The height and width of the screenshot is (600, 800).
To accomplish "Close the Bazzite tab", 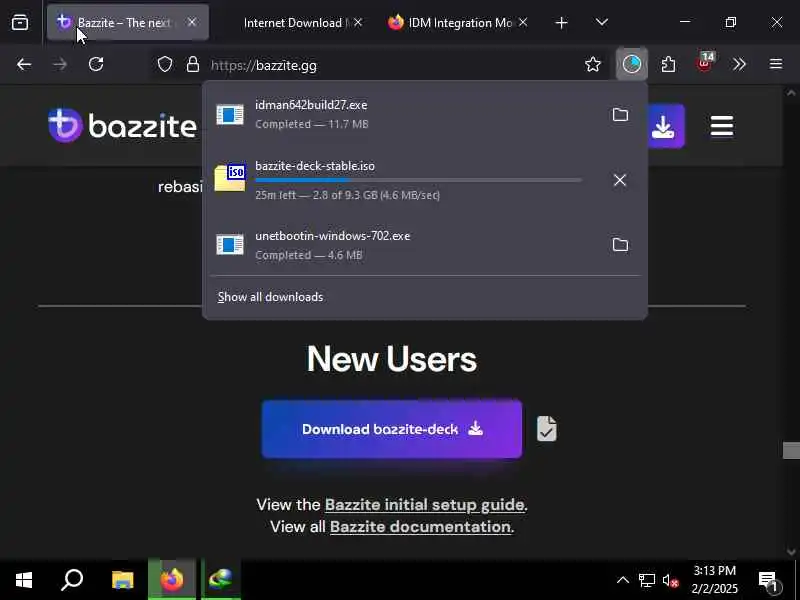I will pyautogui.click(x=192, y=22).
